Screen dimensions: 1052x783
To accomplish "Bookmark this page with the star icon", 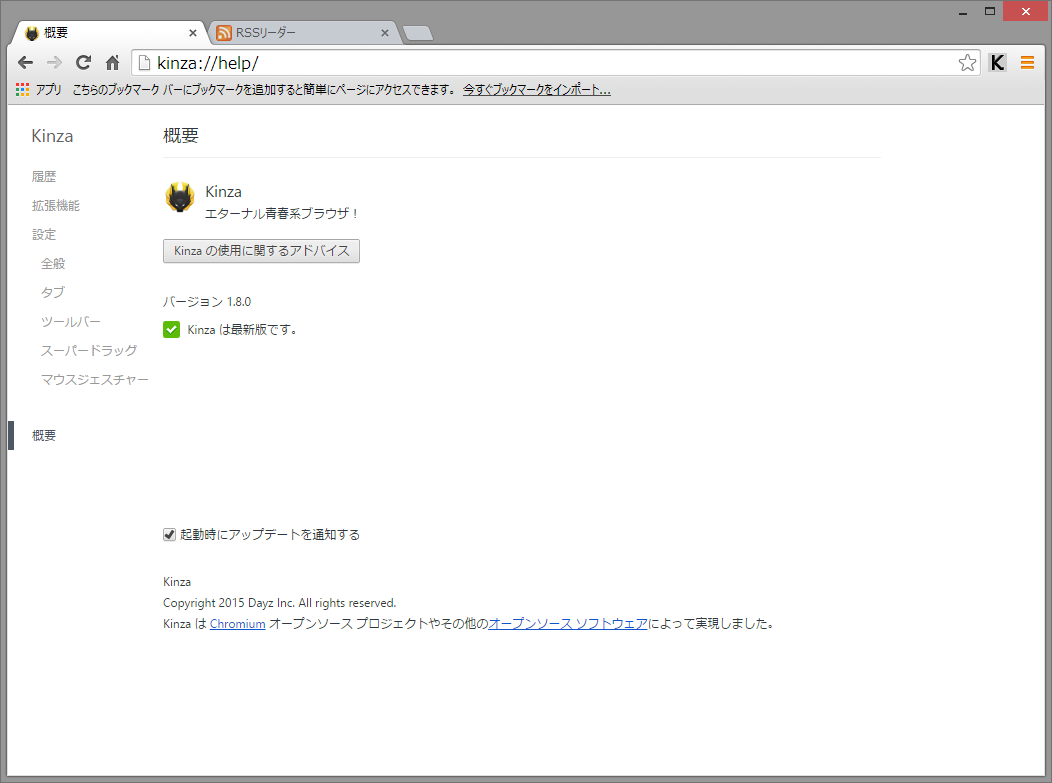I will [966, 62].
